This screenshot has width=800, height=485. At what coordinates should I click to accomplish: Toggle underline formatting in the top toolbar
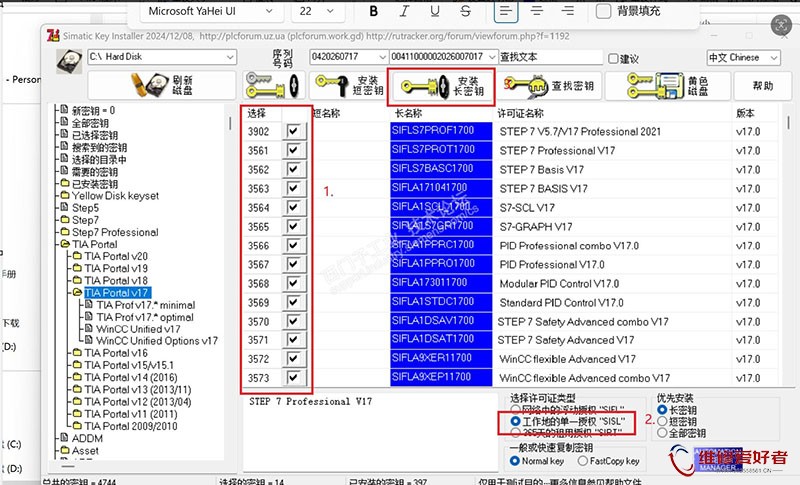435,11
